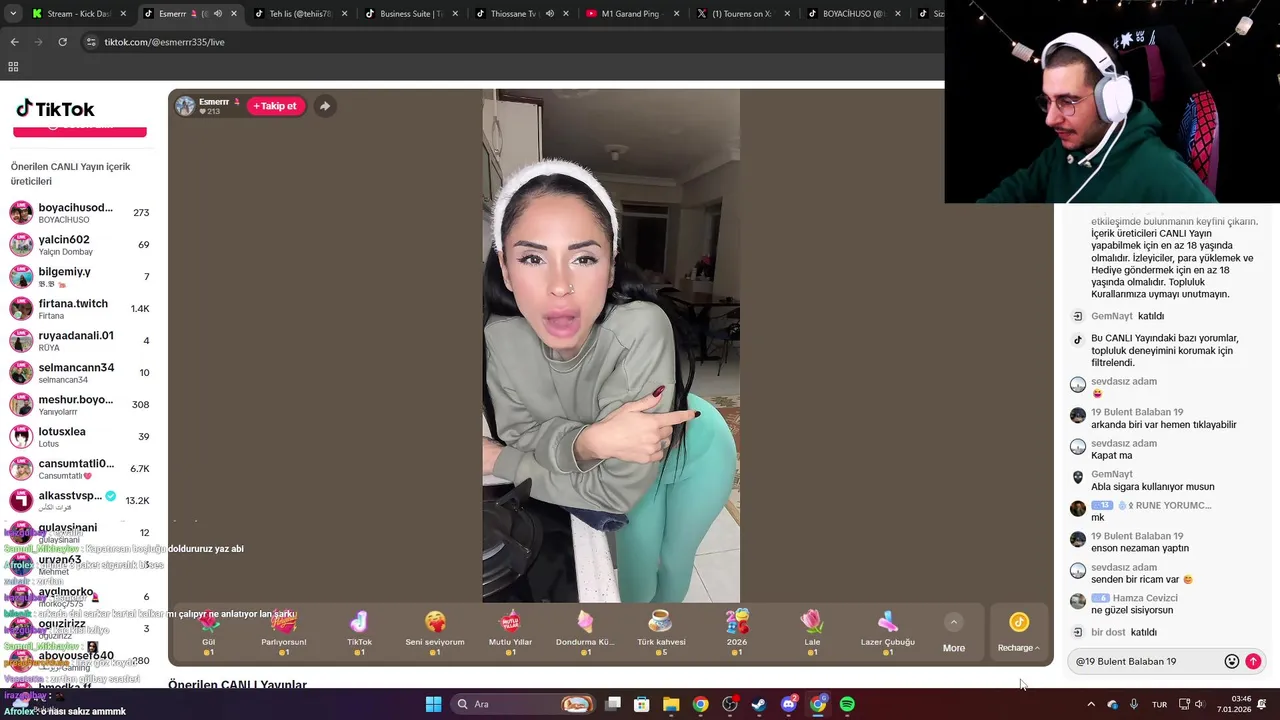Send the Parlıyorsun gift
This screenshot has height=720, width=1280.
pos(283,630)
